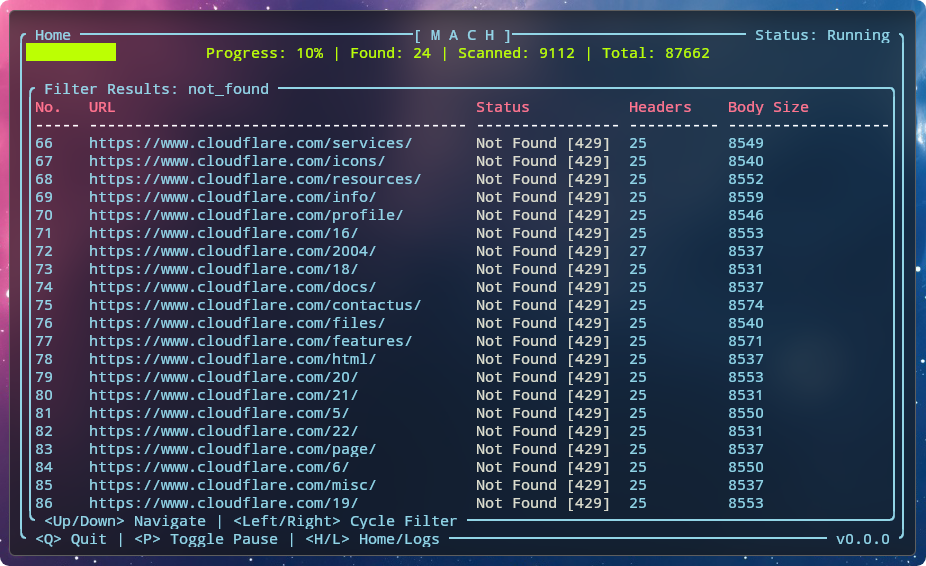
Task: Click the green progress bar
Action: click(71, 52)
